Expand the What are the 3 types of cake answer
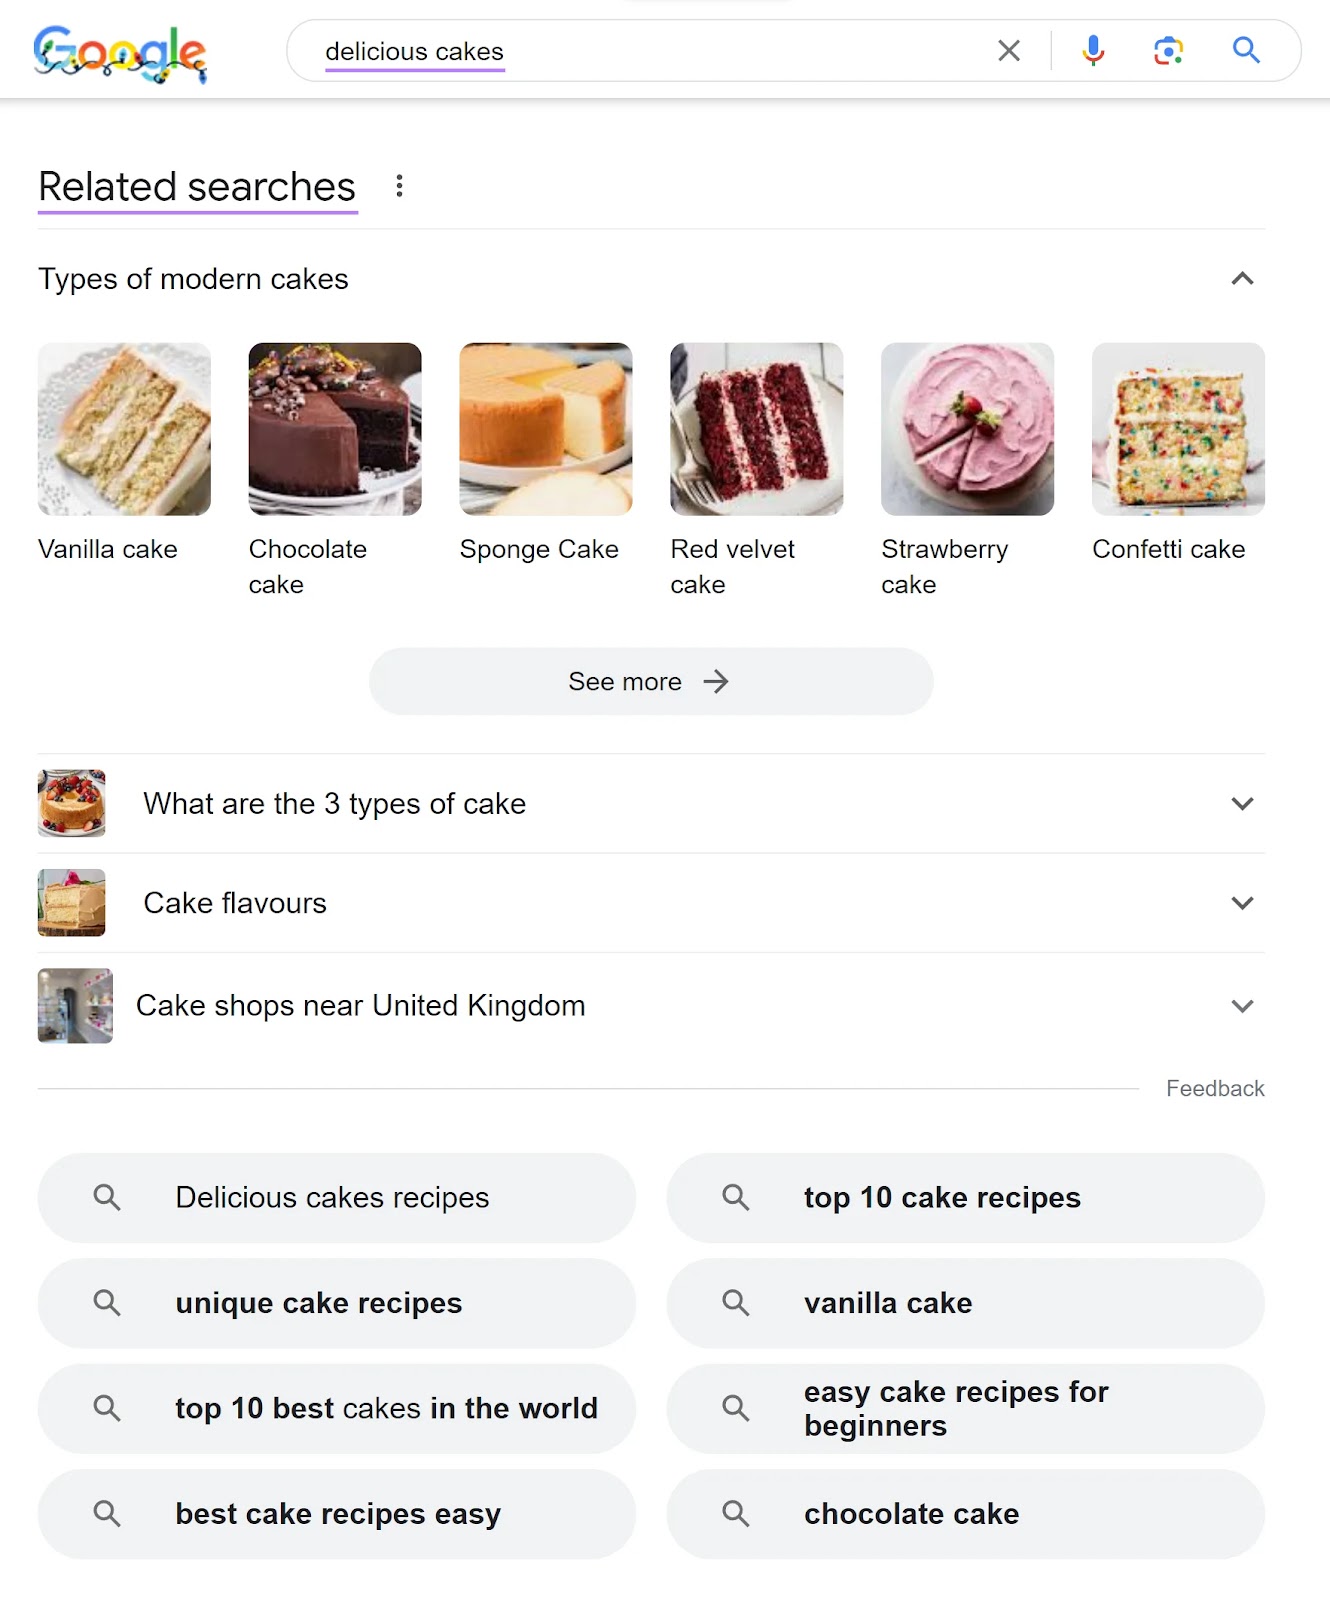This screenshot has height=1600, width=1330. tap(1241, 803)
